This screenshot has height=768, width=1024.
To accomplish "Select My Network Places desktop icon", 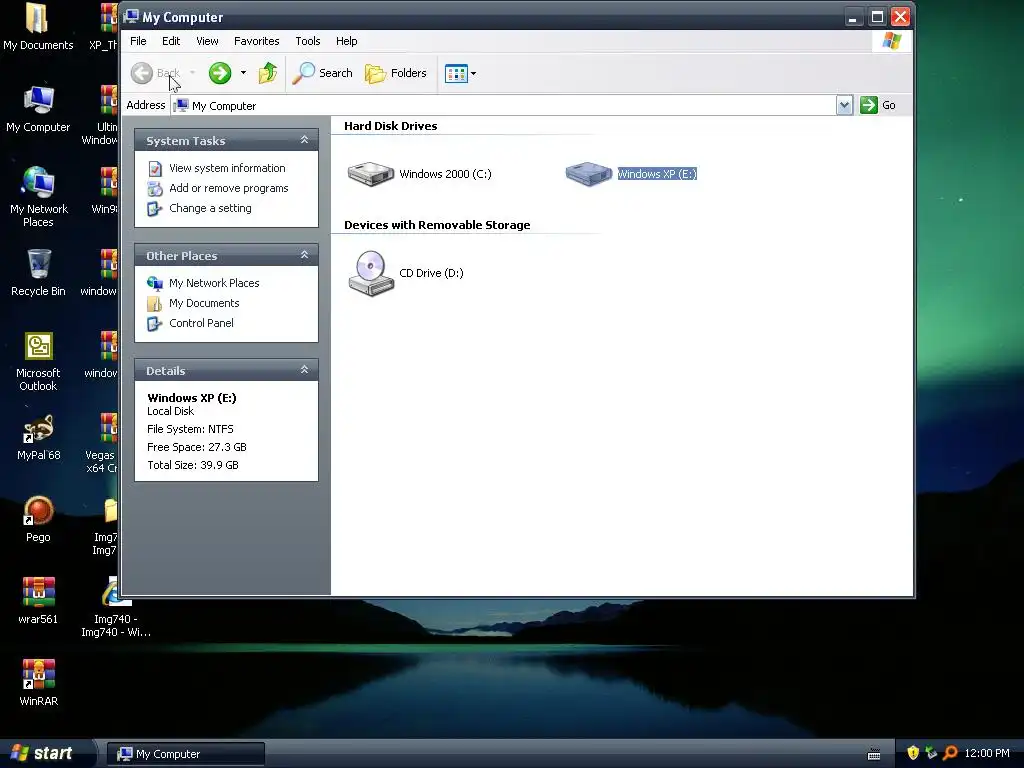I will (x=38, y=197).
